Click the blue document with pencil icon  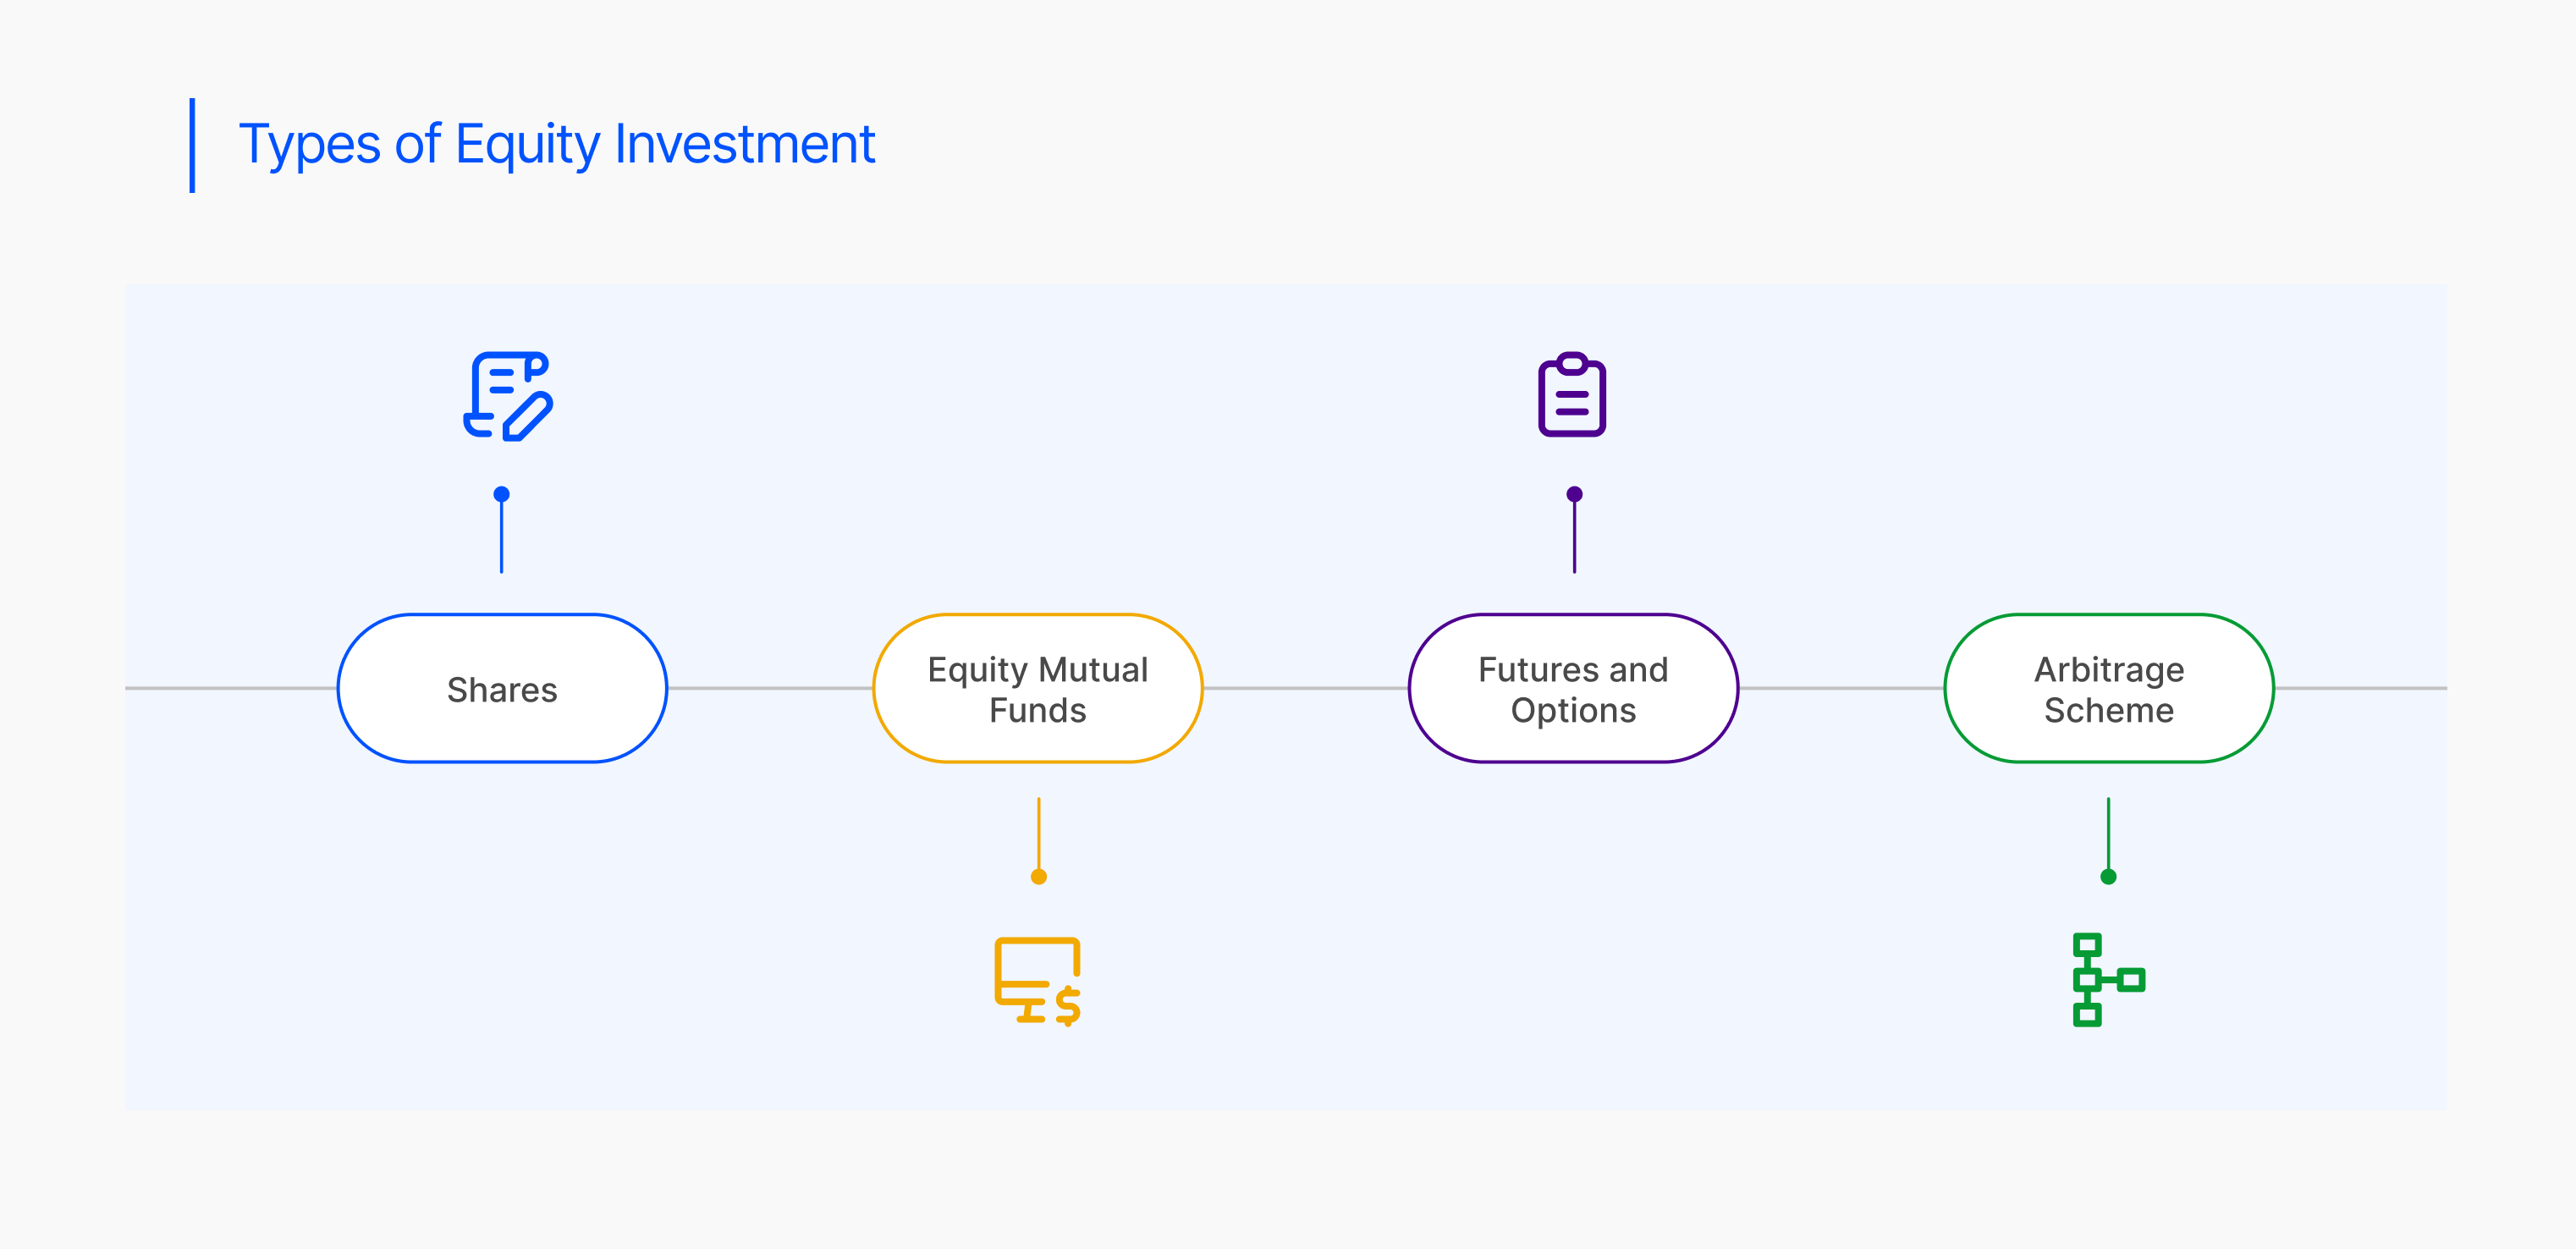(507, 395)
